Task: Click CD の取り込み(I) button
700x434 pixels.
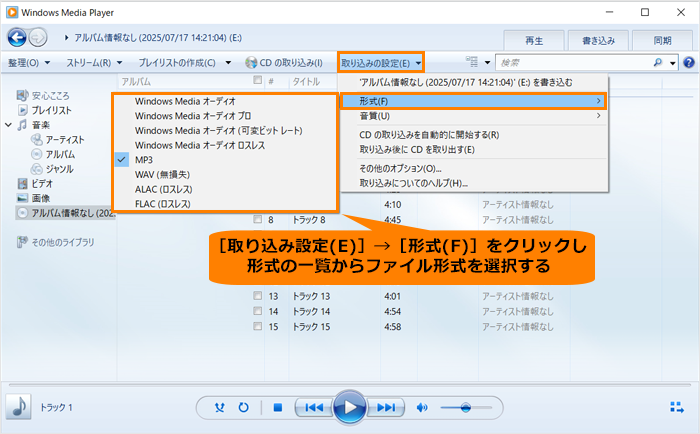Action: (284, 63)
